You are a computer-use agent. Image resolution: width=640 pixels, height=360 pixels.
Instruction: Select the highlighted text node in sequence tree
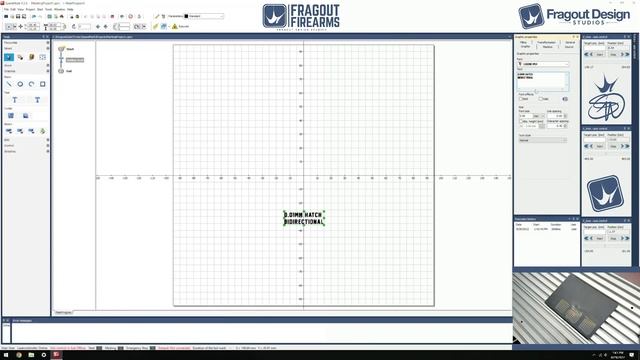click(75, 60)
